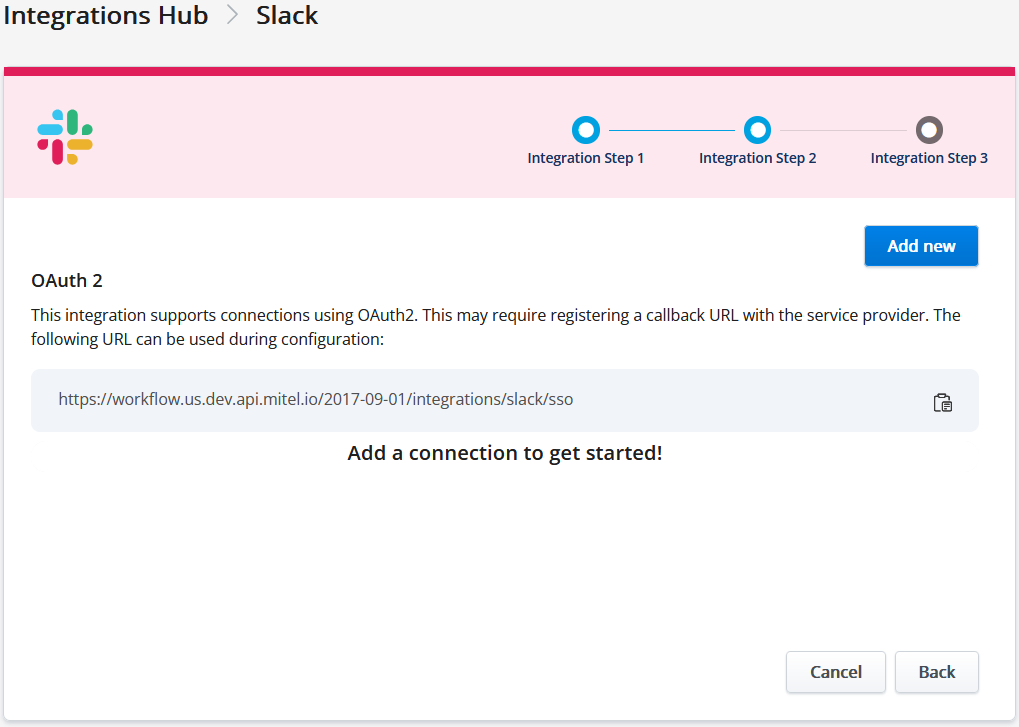Click the callback URL text field

pyautogui.click(x=400, y=400)
